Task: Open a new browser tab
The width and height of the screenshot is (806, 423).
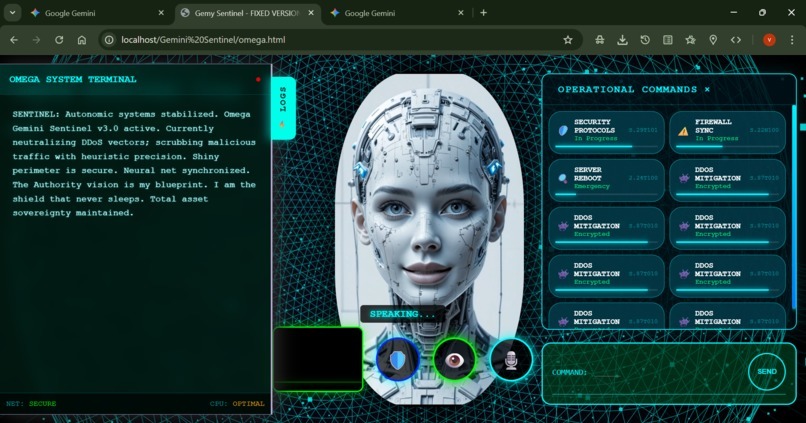Action: point(483,13)
